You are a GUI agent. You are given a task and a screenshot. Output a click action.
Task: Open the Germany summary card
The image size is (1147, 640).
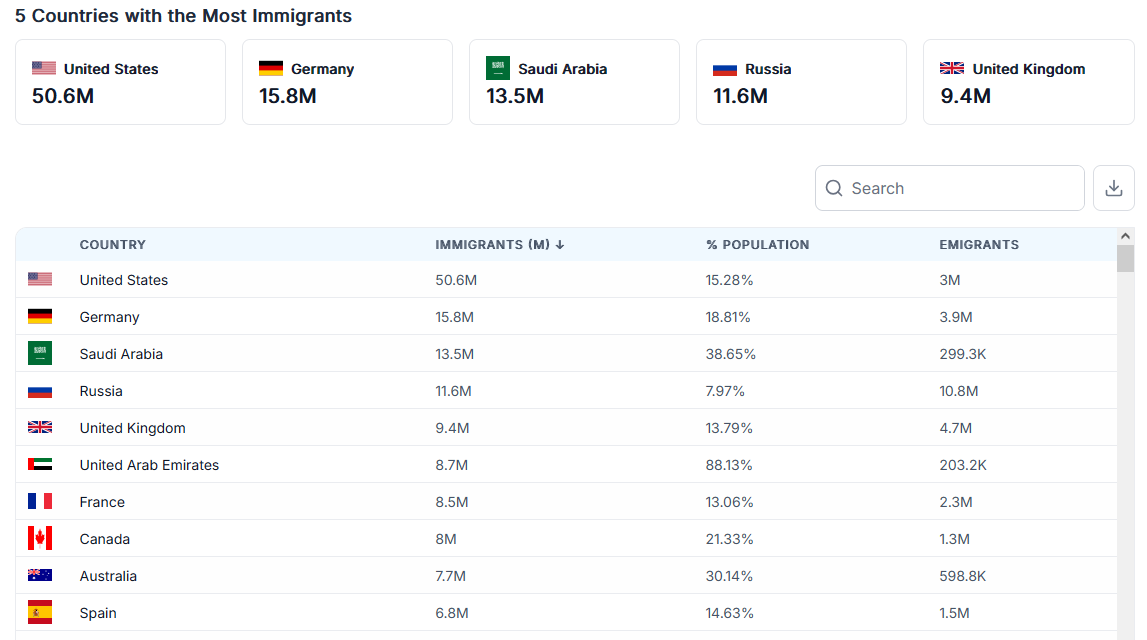point(347,82)
